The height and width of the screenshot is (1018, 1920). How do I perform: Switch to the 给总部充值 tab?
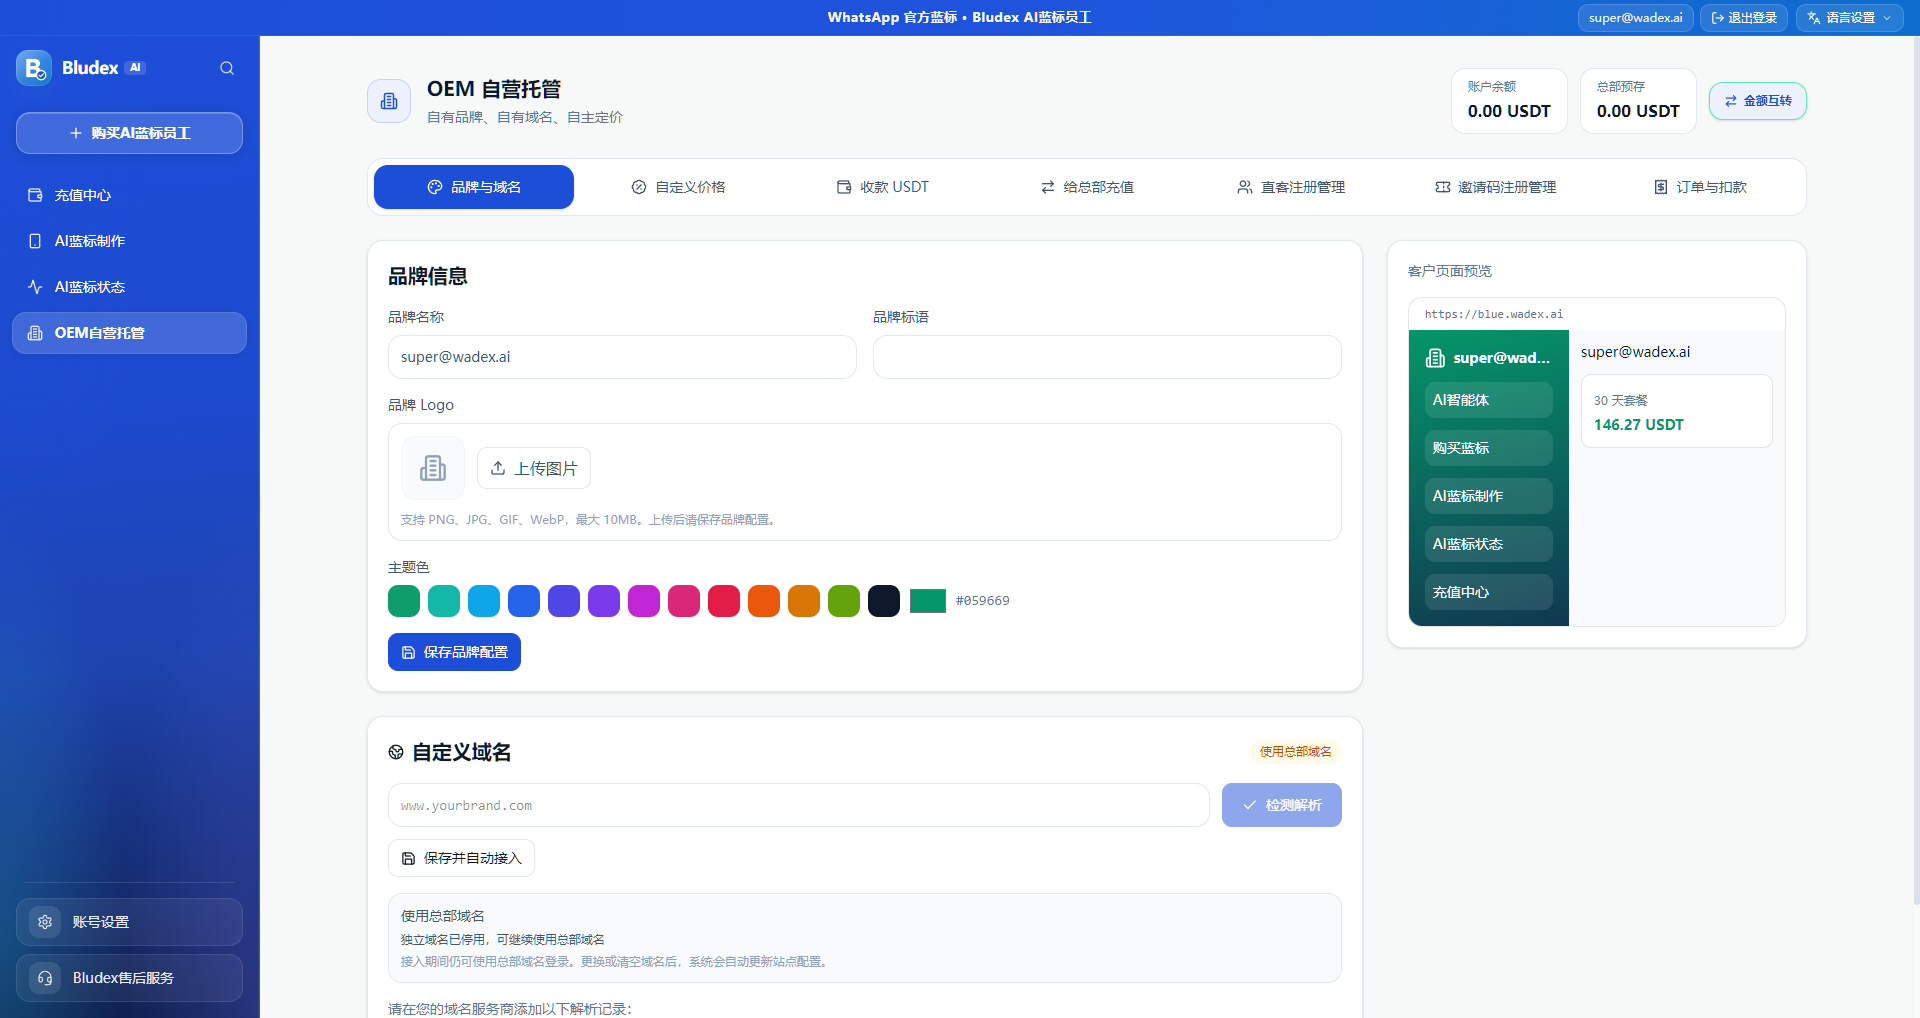(x=1087, y=187)
